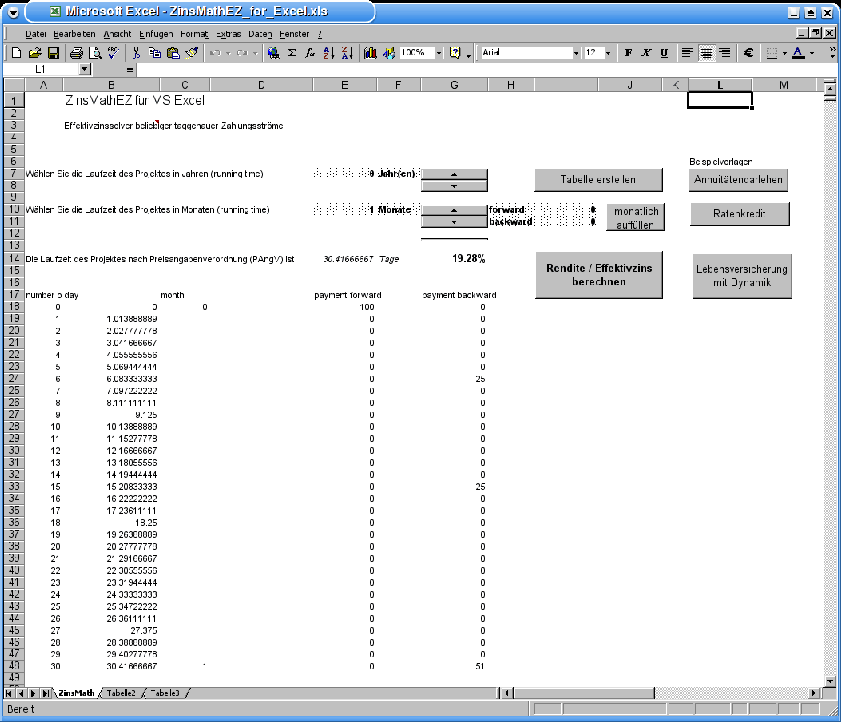Open Print Preview
Screen dimensions: 841x722
[95, 53]
